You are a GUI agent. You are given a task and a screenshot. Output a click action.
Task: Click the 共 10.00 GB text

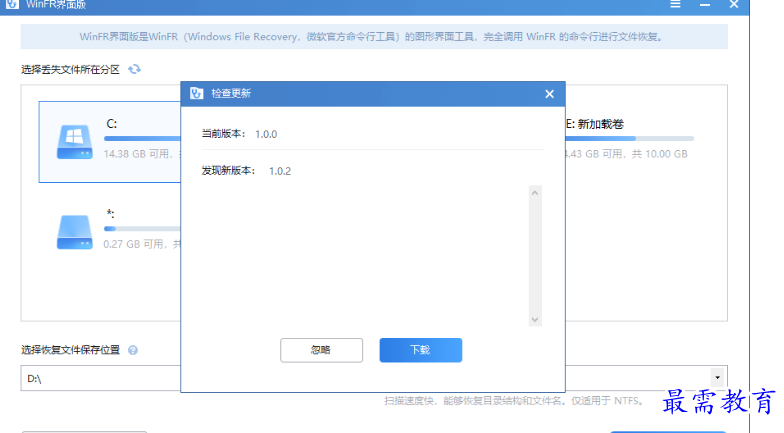[660, 154]
